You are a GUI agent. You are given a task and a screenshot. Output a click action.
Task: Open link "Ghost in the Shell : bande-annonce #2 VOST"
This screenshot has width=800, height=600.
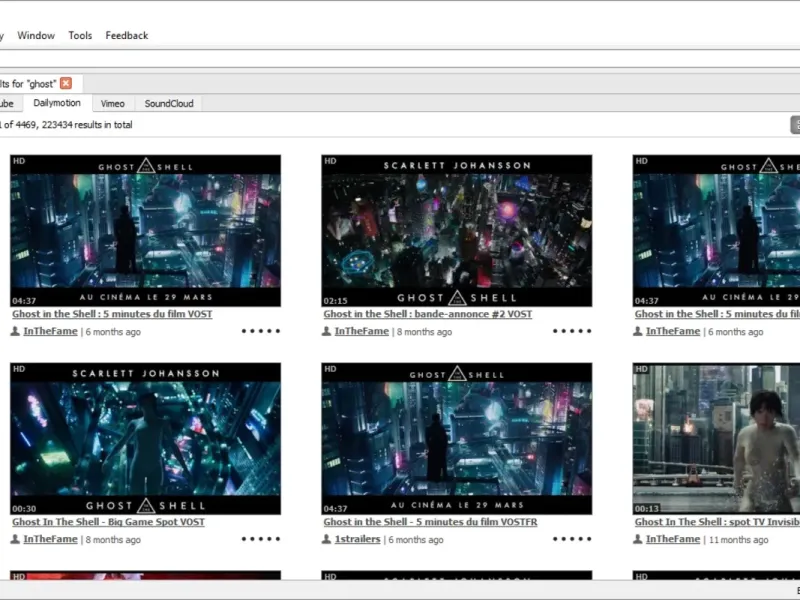tap(428, 314)
